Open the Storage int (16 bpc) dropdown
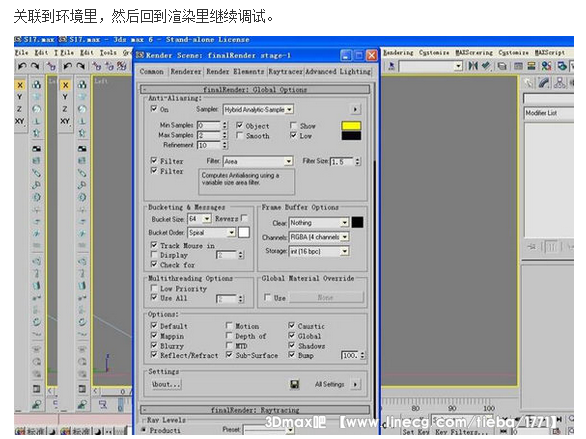The width and height of the screenshot is (586, 439). 319,251
